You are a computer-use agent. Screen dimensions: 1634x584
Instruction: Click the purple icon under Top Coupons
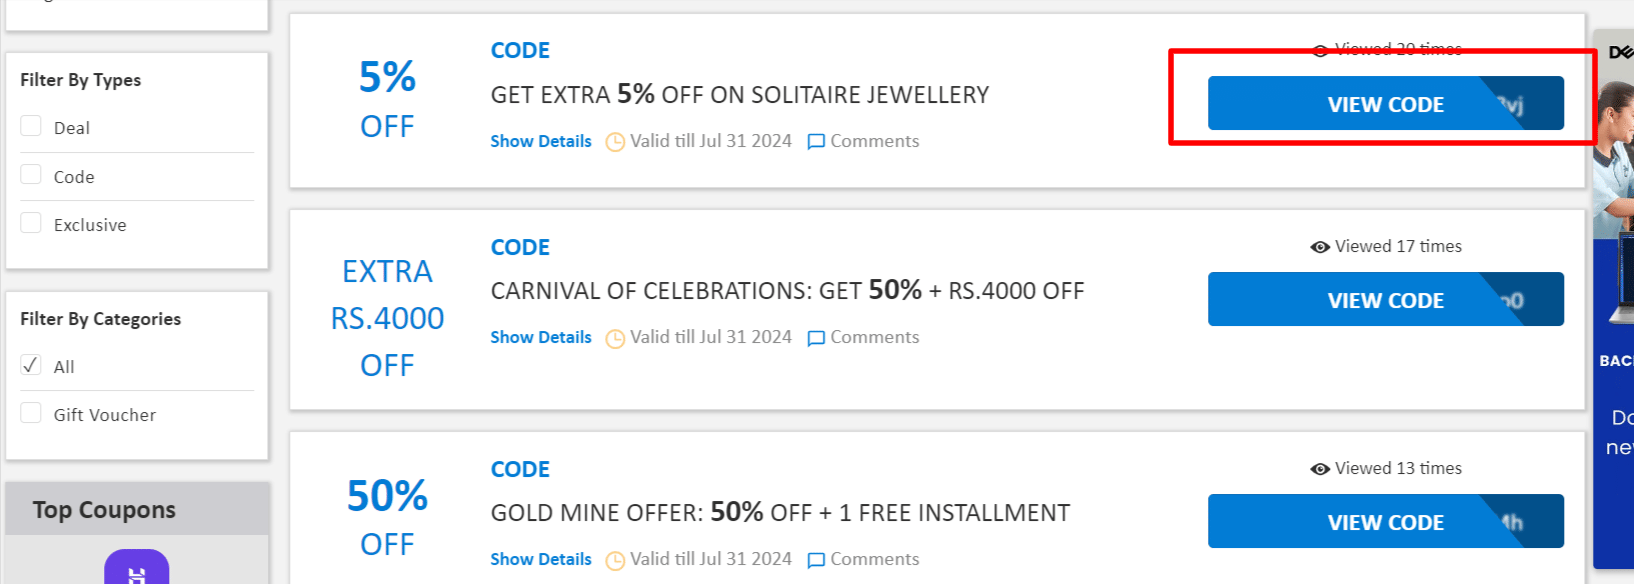point(136,570)
